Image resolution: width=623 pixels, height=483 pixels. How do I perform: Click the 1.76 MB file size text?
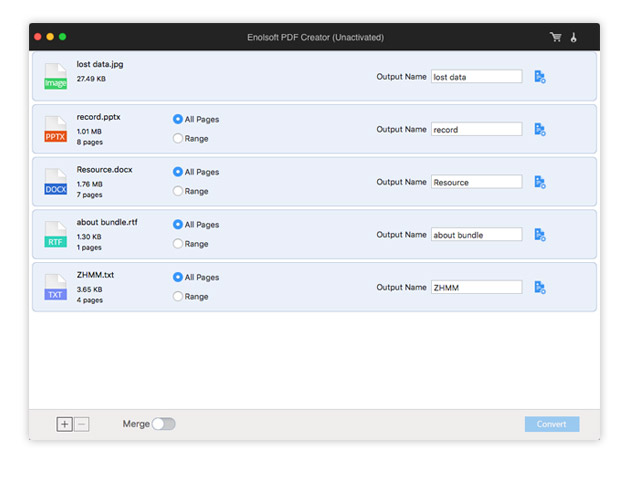89,184
